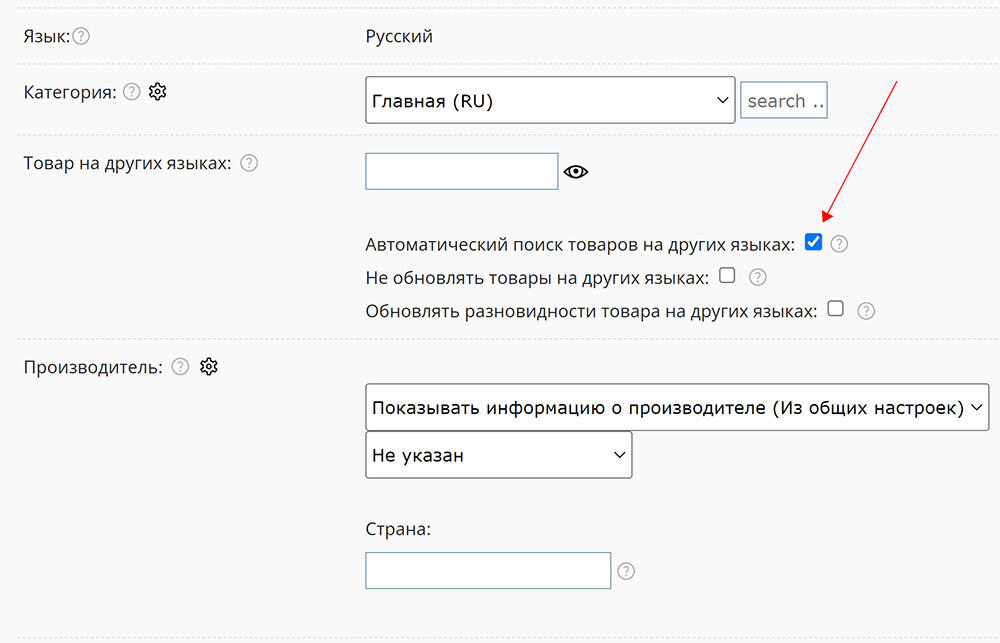This screenshot has height=643, width=1000.
Task: Click into the Страна text field
Action: point(488,571)
